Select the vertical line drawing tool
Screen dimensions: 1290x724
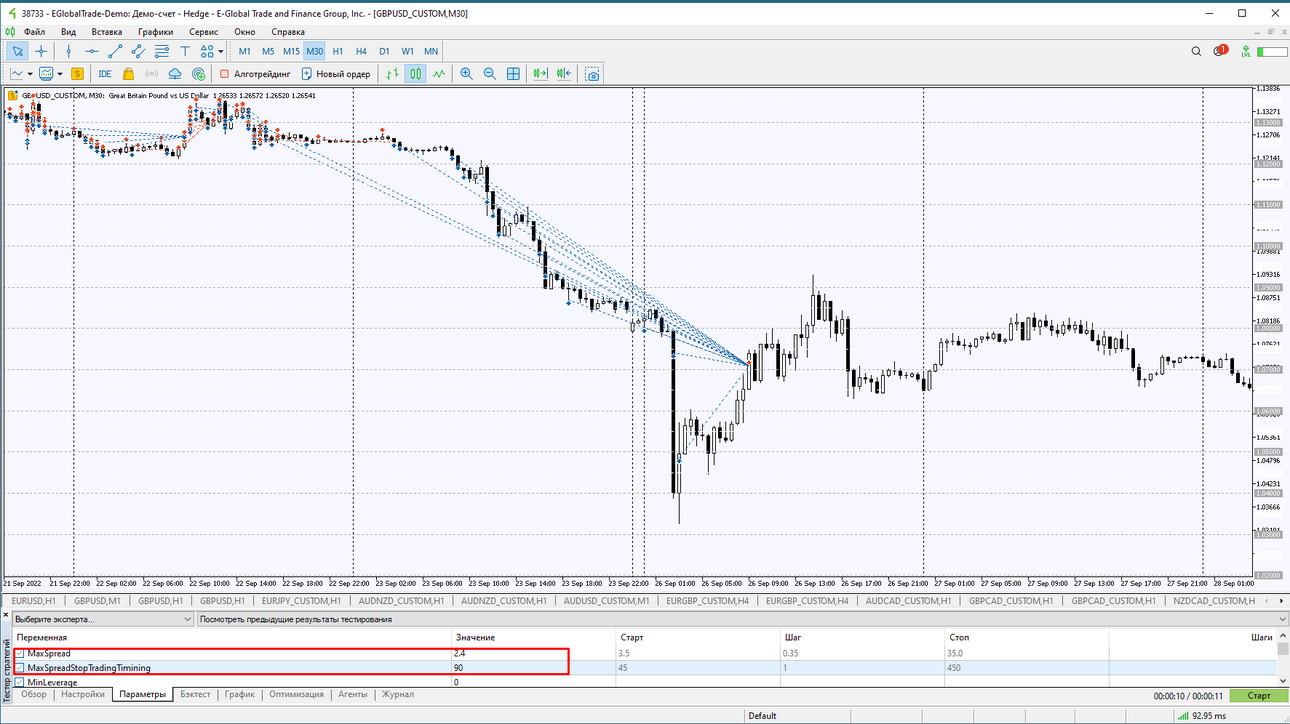click(x=68, y=51)
